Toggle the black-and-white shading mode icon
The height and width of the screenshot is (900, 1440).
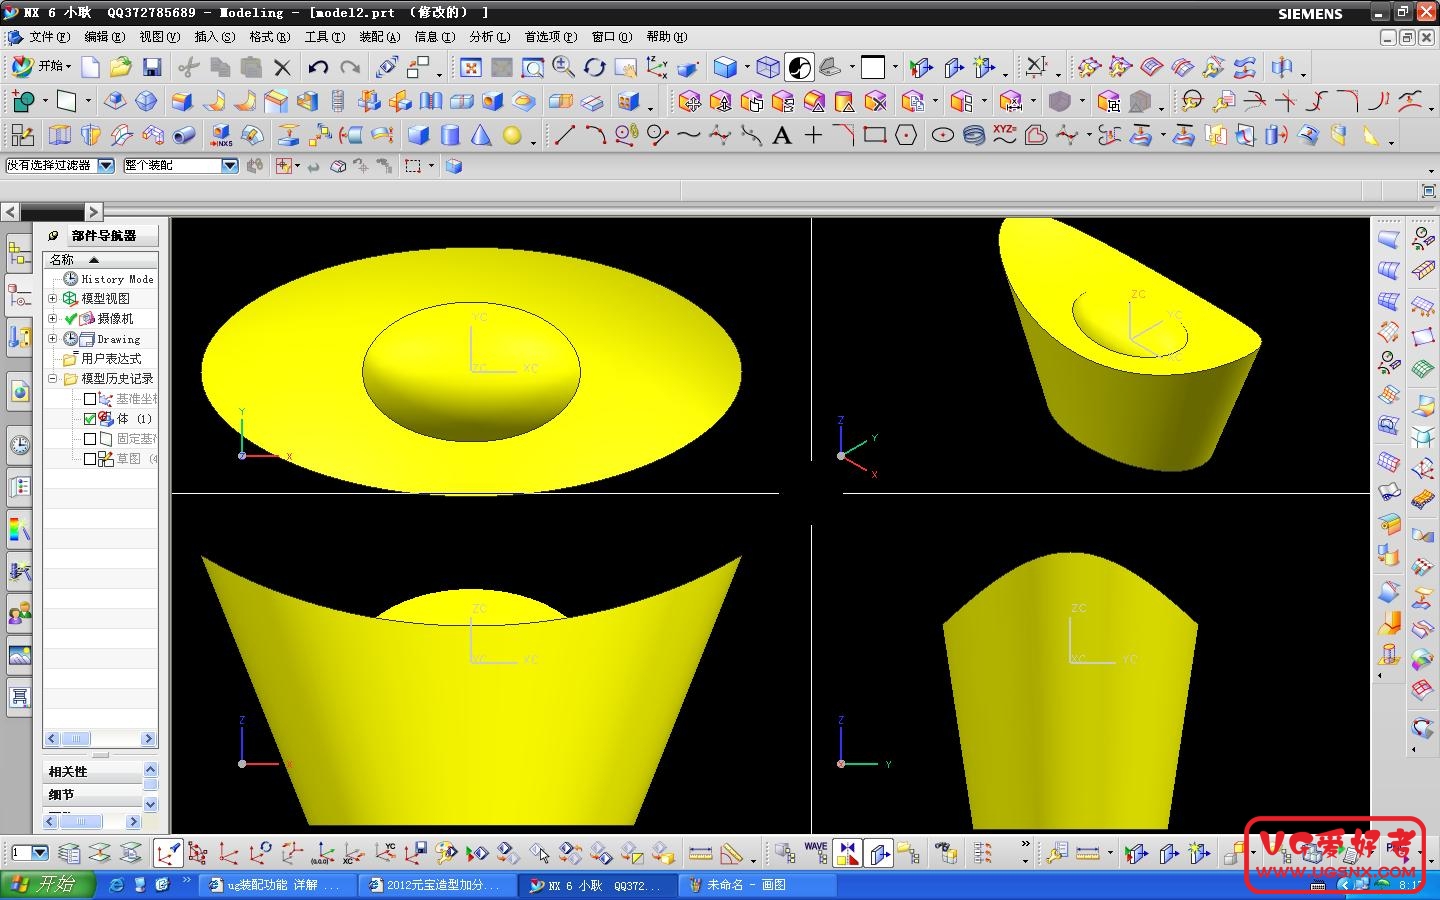[799, 67]
